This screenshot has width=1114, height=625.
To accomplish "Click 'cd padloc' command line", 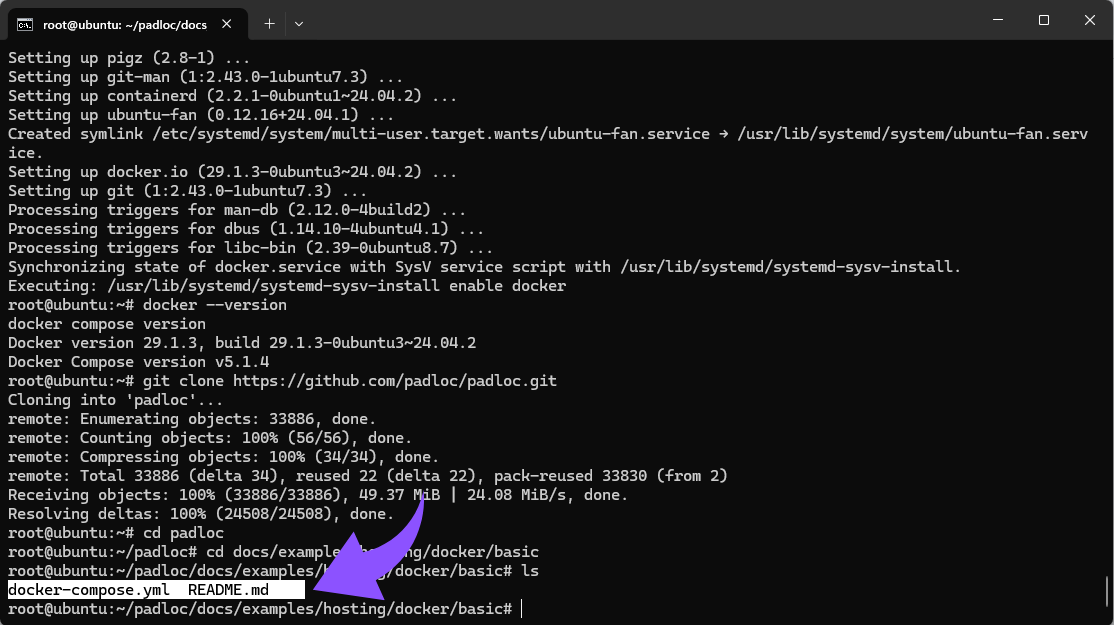I will (116, 533).
